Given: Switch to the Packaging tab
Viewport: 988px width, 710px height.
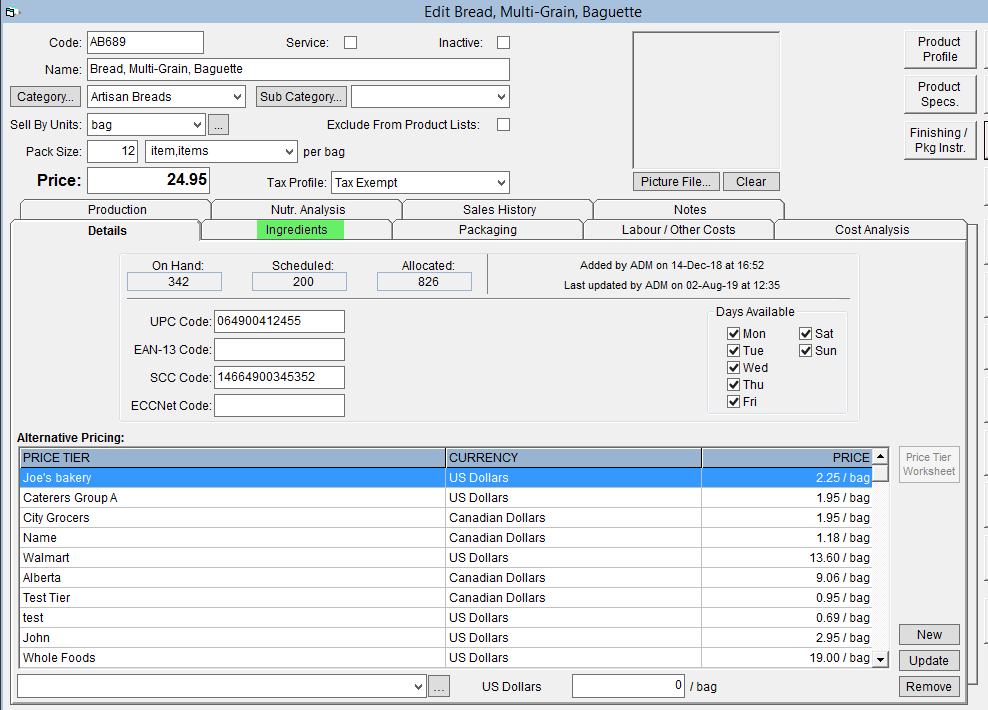Looking at the screenshot, I should click(488, 230).
